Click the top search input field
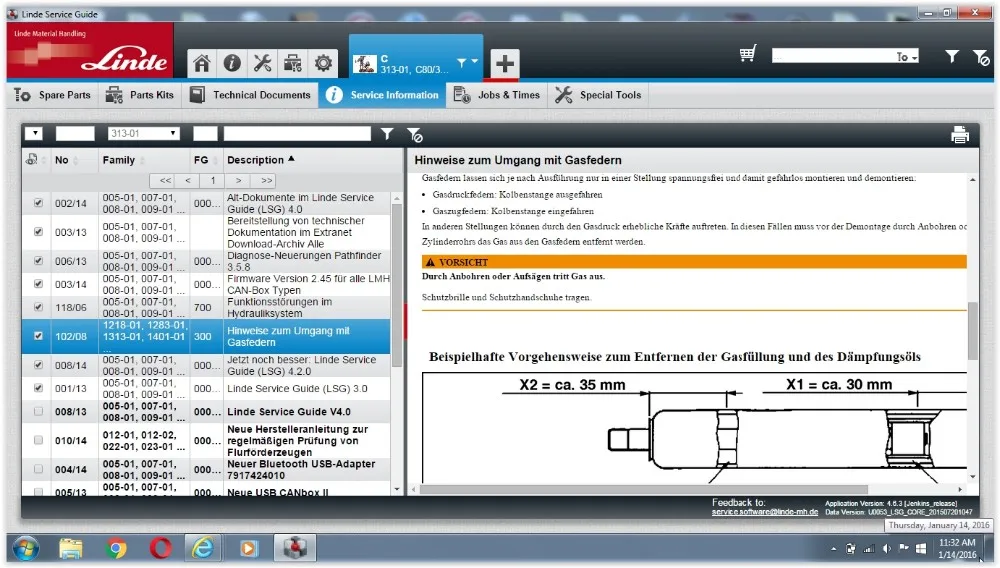 coord(833,57)
